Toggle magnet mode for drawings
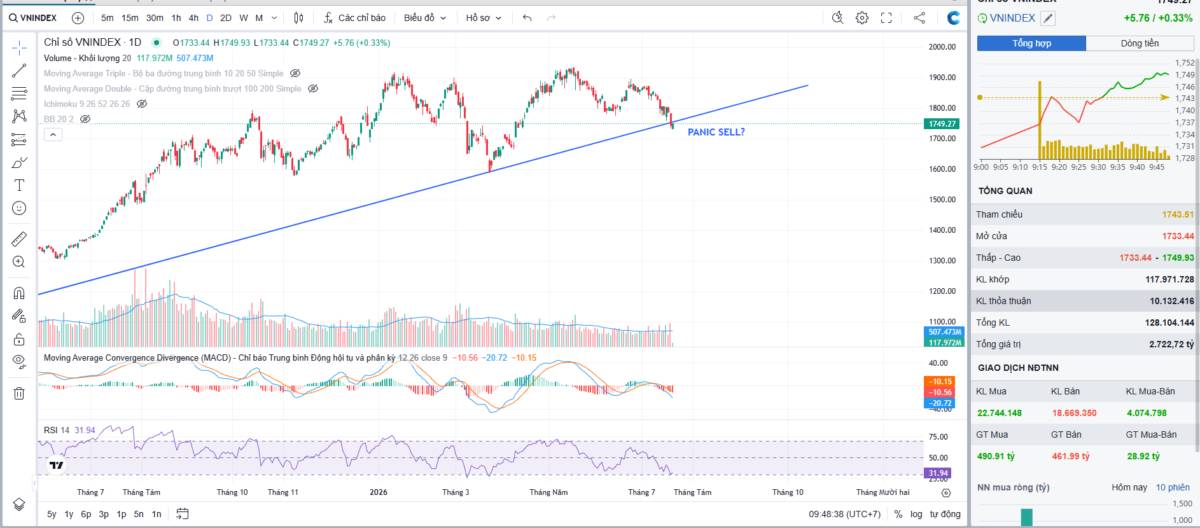1200x528 pixels. coord(18,293)
